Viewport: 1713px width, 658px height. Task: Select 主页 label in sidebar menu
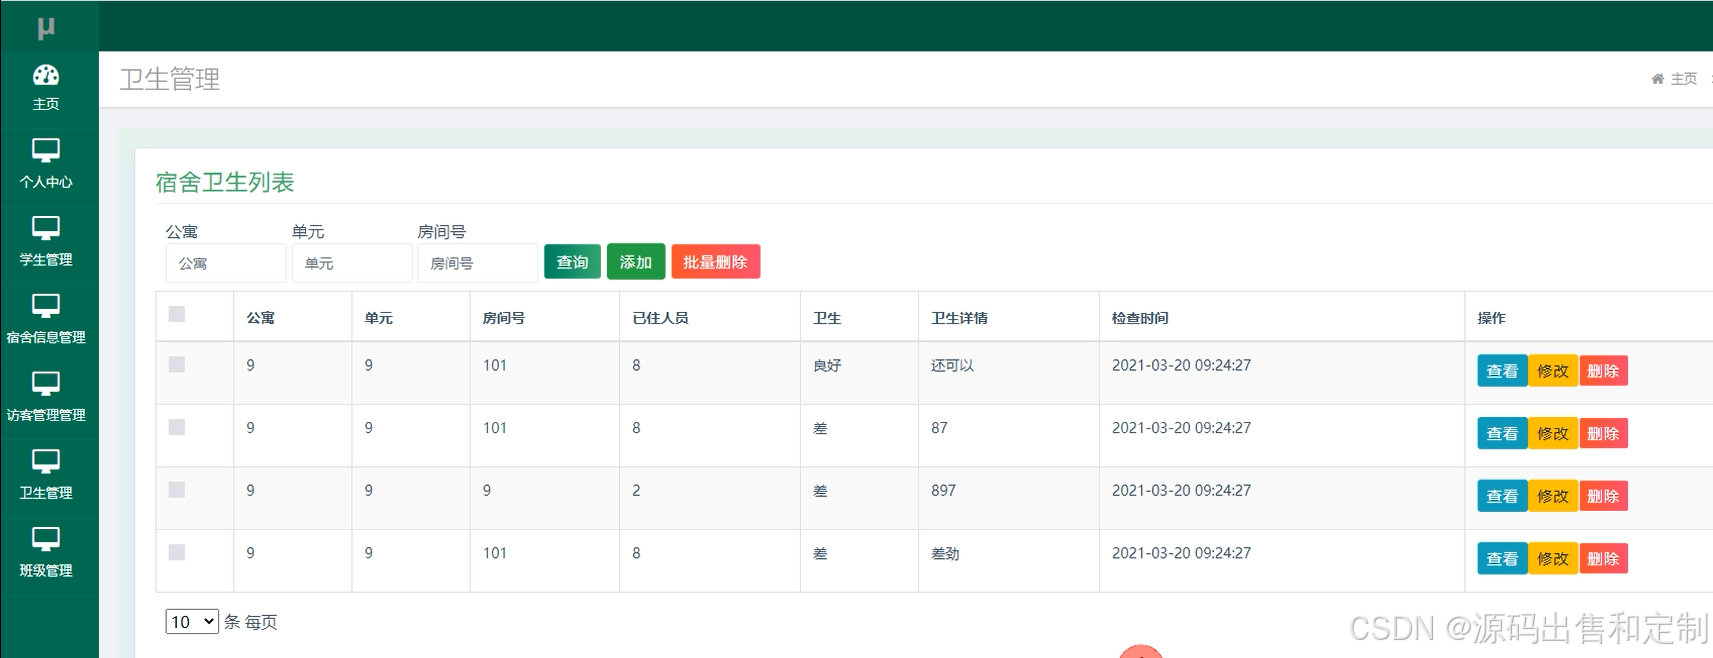click(46, 104)
